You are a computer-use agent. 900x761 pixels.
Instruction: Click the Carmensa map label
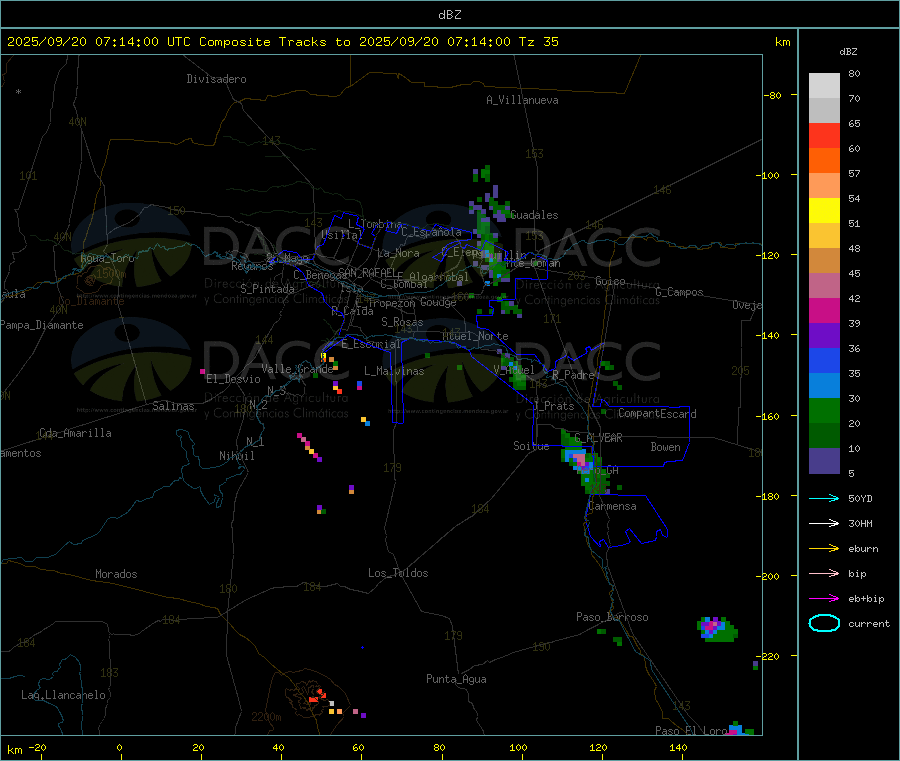click(x=612, y=506)
